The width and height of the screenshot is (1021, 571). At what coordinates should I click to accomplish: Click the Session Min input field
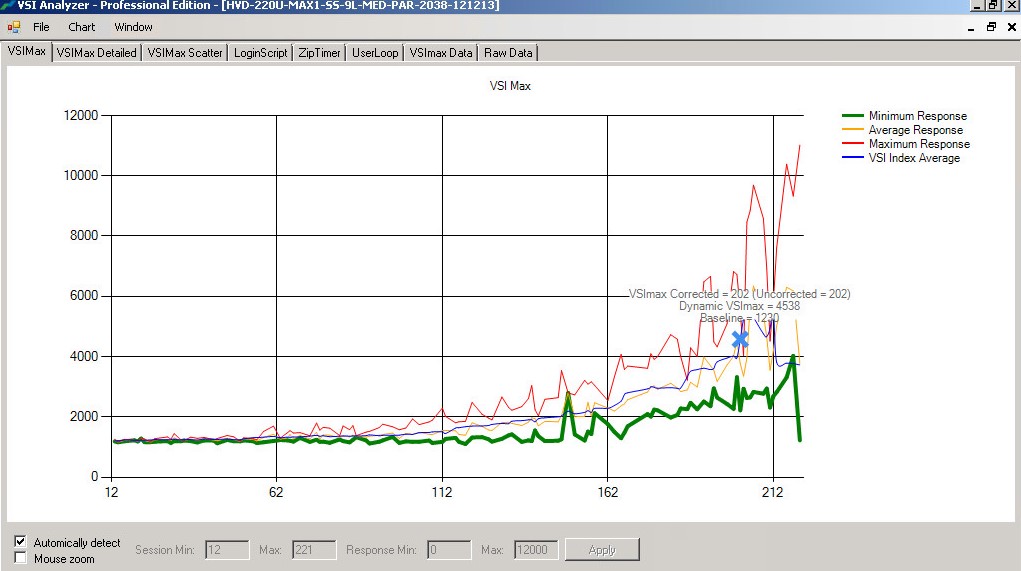click(227, 549)
